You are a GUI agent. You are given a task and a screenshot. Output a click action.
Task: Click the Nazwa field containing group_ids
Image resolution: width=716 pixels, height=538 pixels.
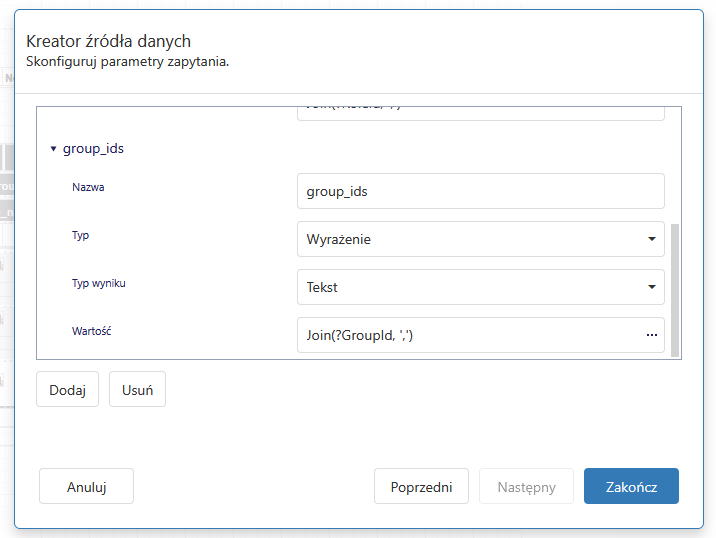pyautogui.click(x=480, y=191)
